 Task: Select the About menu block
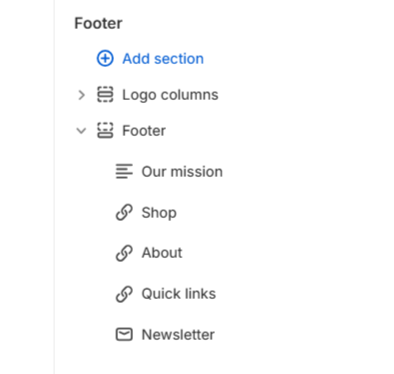click(x=162, y=253)
